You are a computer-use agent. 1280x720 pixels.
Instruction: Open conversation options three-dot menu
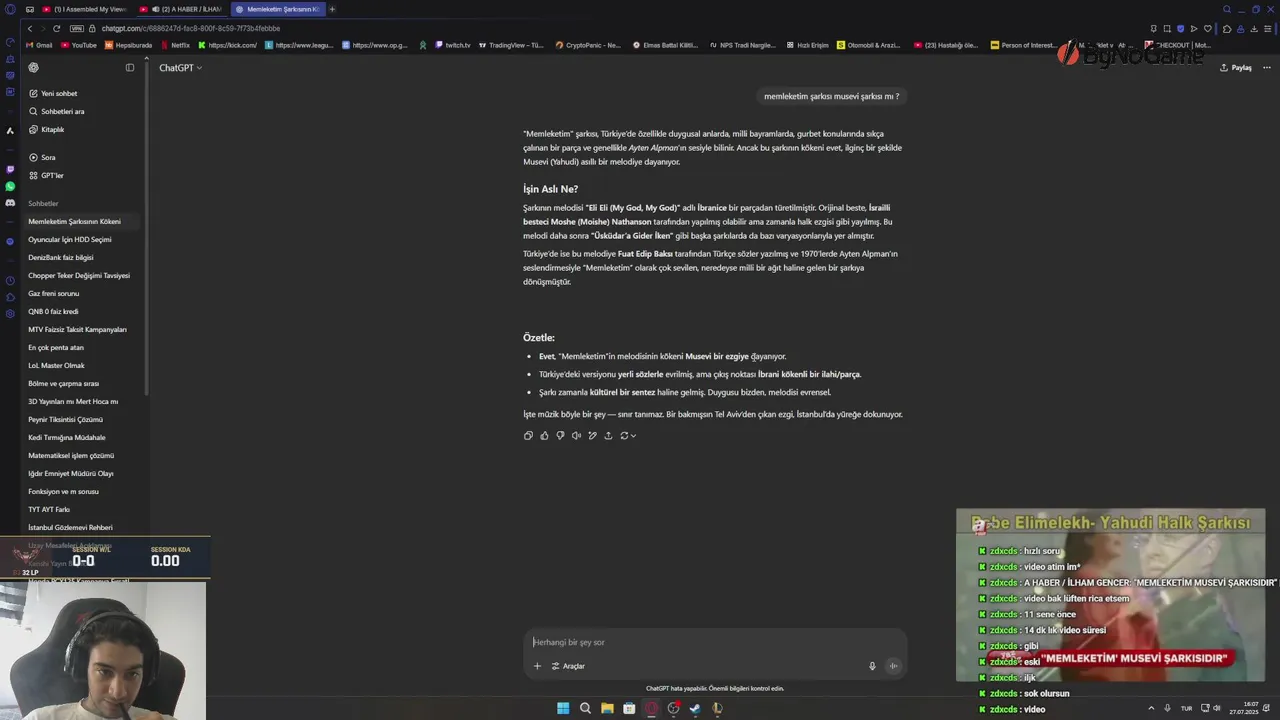click(x=1265, y=68)
